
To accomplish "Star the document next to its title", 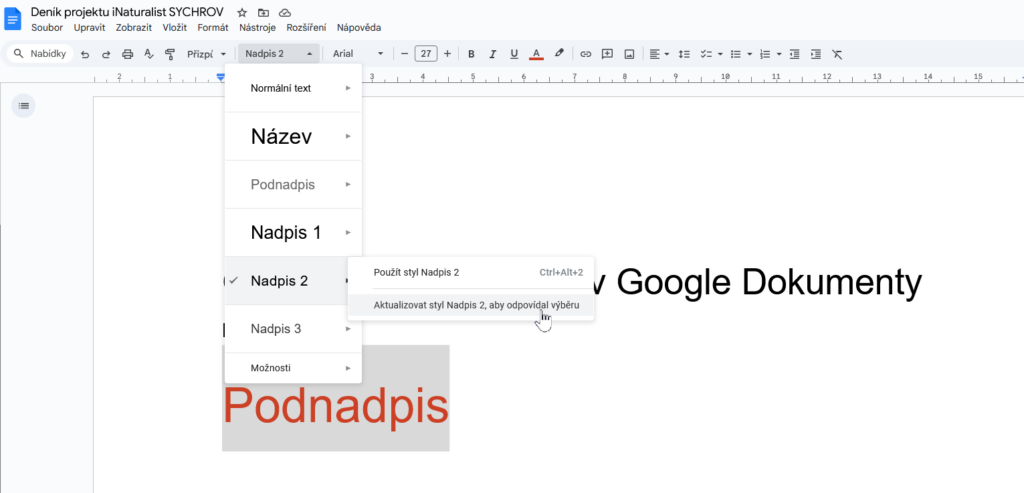I will click(242, 12).
